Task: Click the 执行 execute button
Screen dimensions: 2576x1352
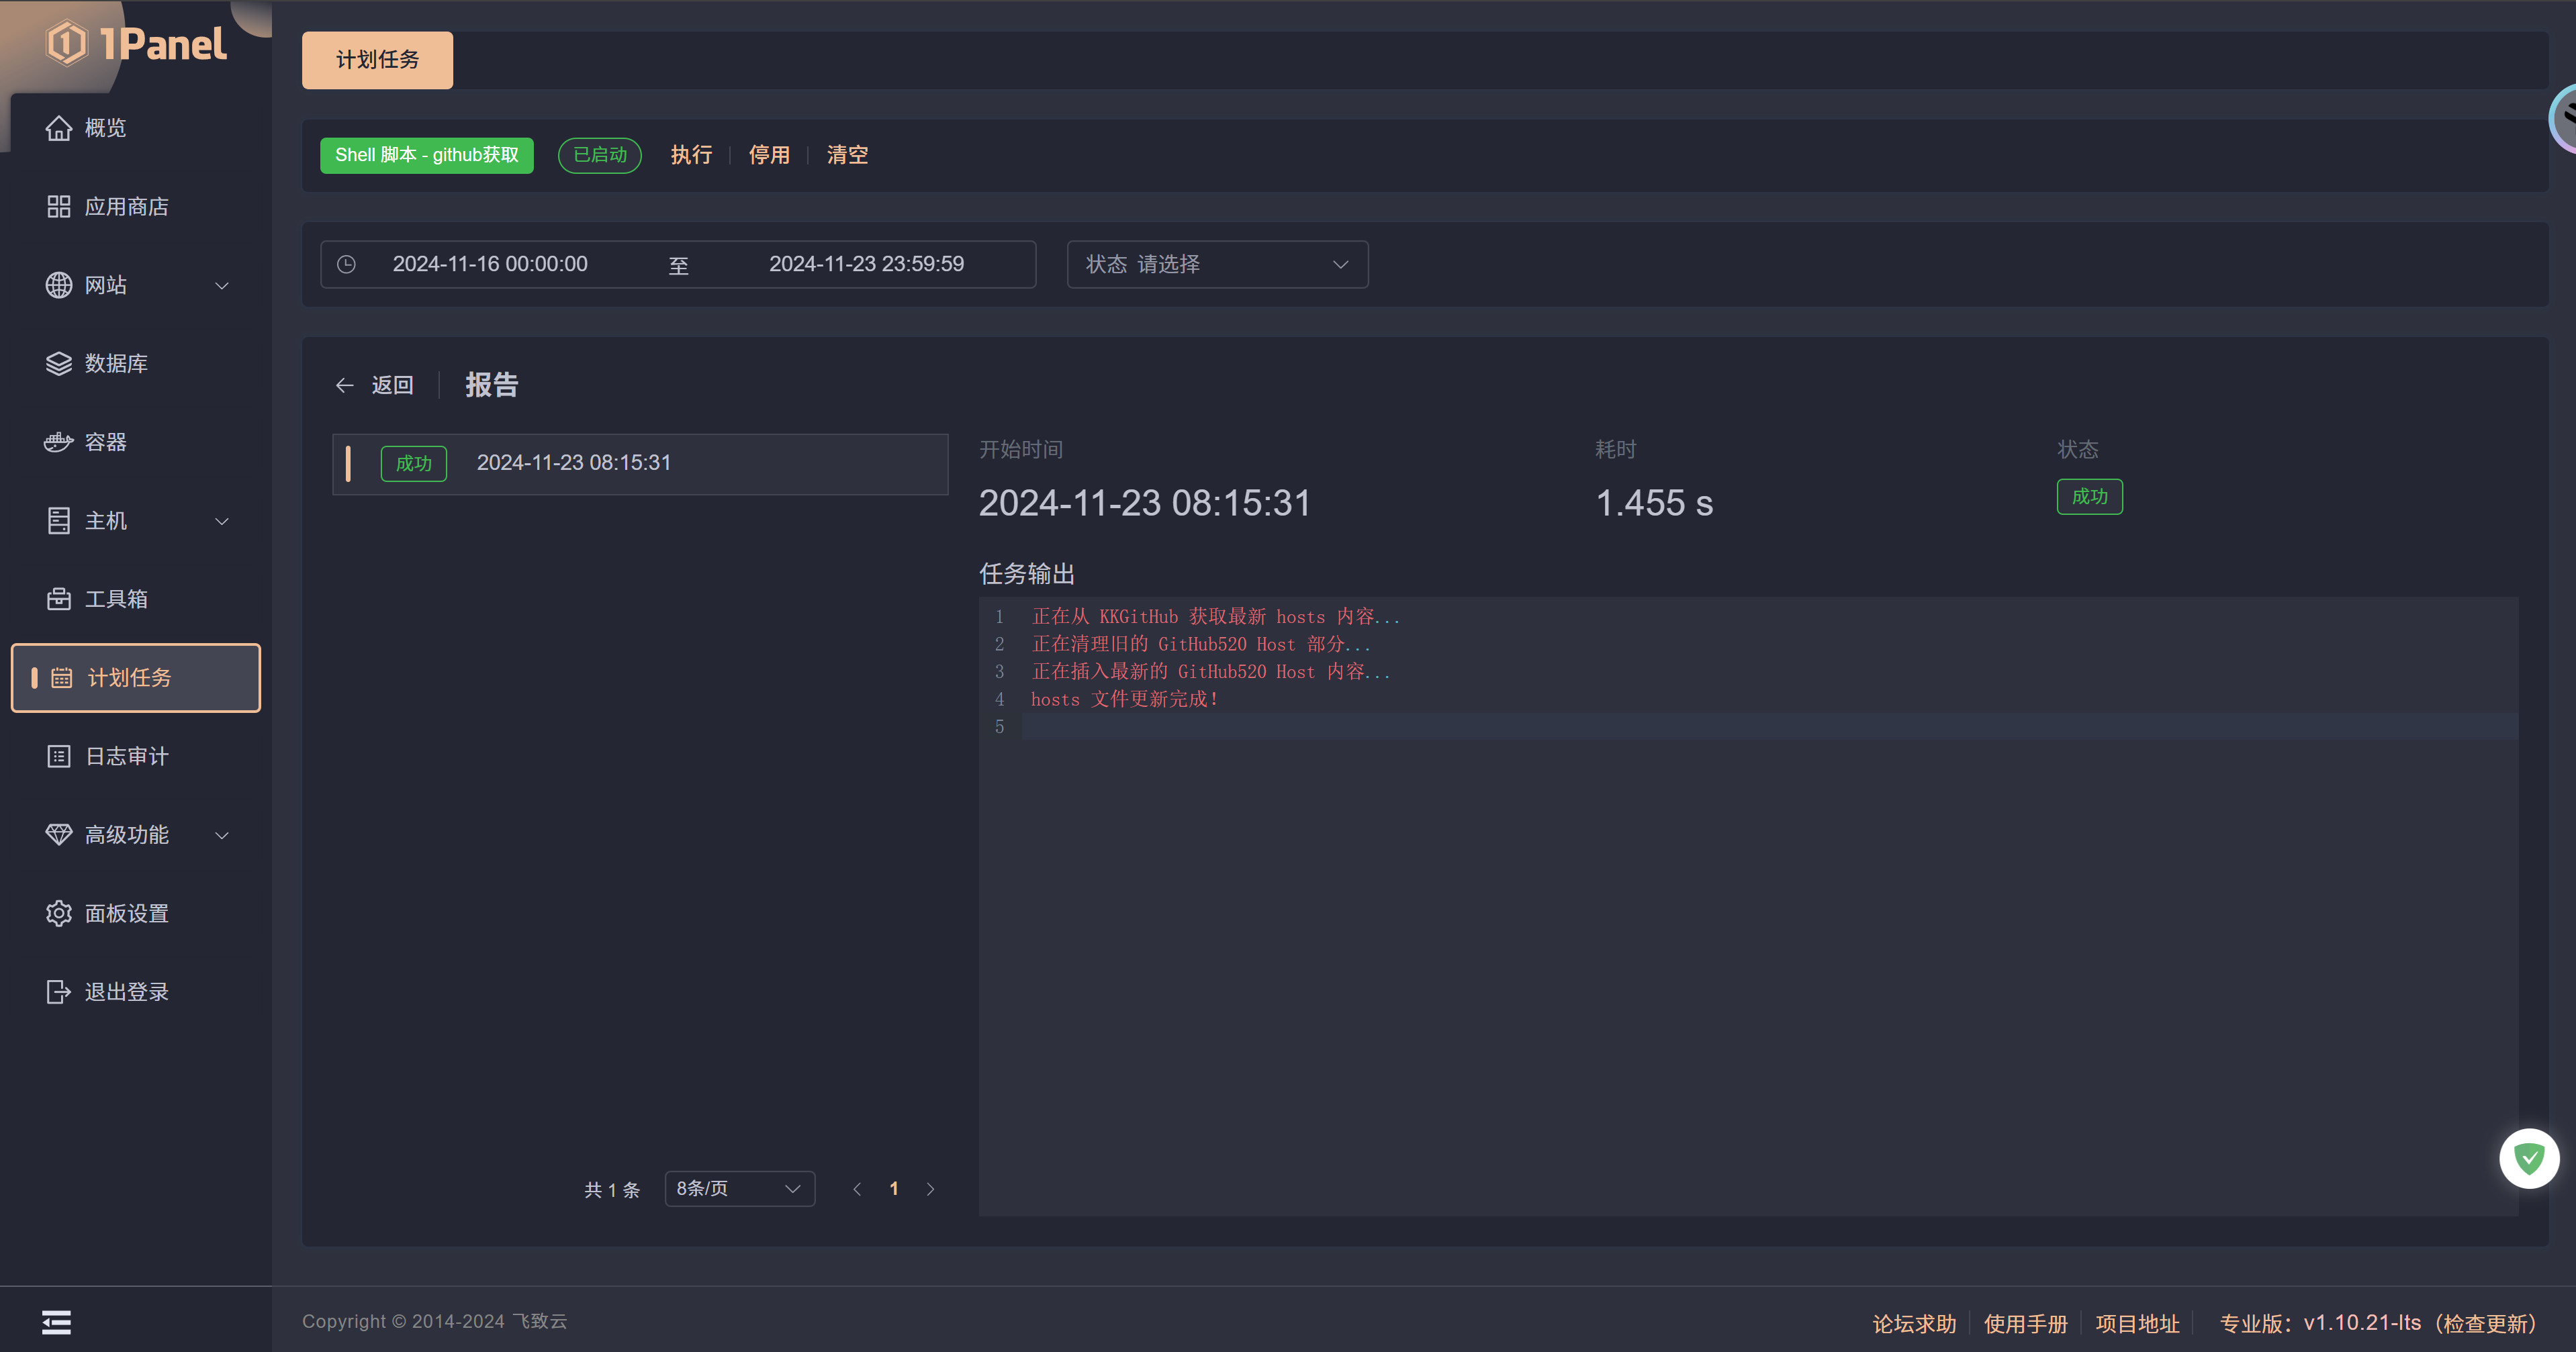Action: (691, 155)
